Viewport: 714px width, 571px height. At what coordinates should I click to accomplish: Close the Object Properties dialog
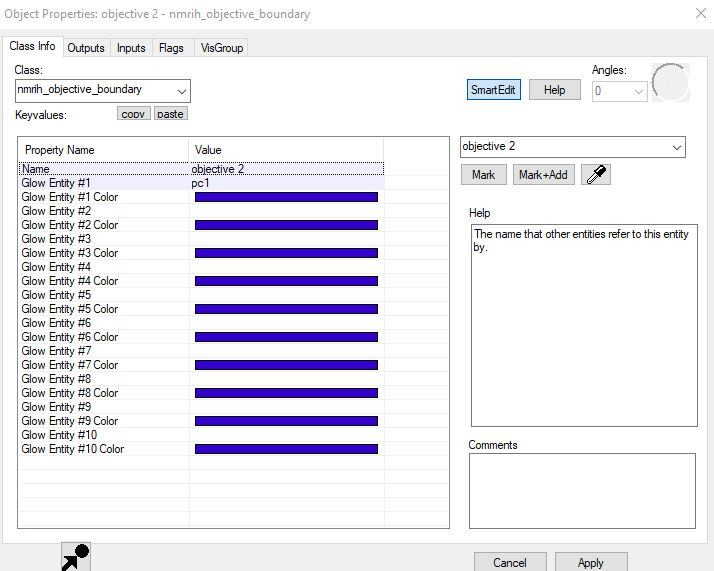tap(701, 13)
